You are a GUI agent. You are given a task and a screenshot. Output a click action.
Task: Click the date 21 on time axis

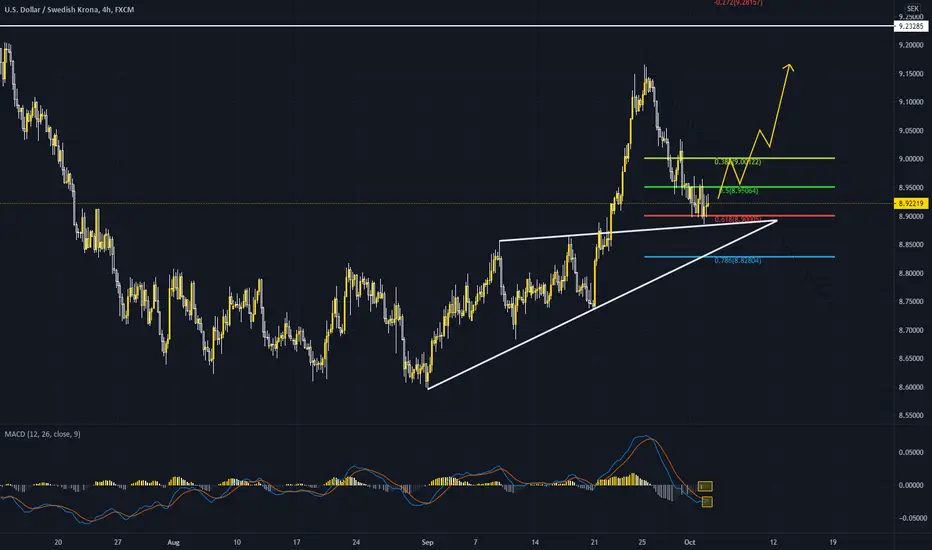tap(594, 542)
